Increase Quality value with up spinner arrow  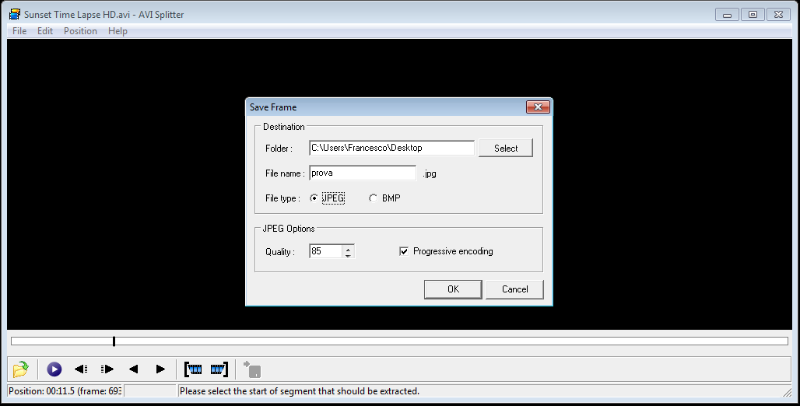(348, 247)
